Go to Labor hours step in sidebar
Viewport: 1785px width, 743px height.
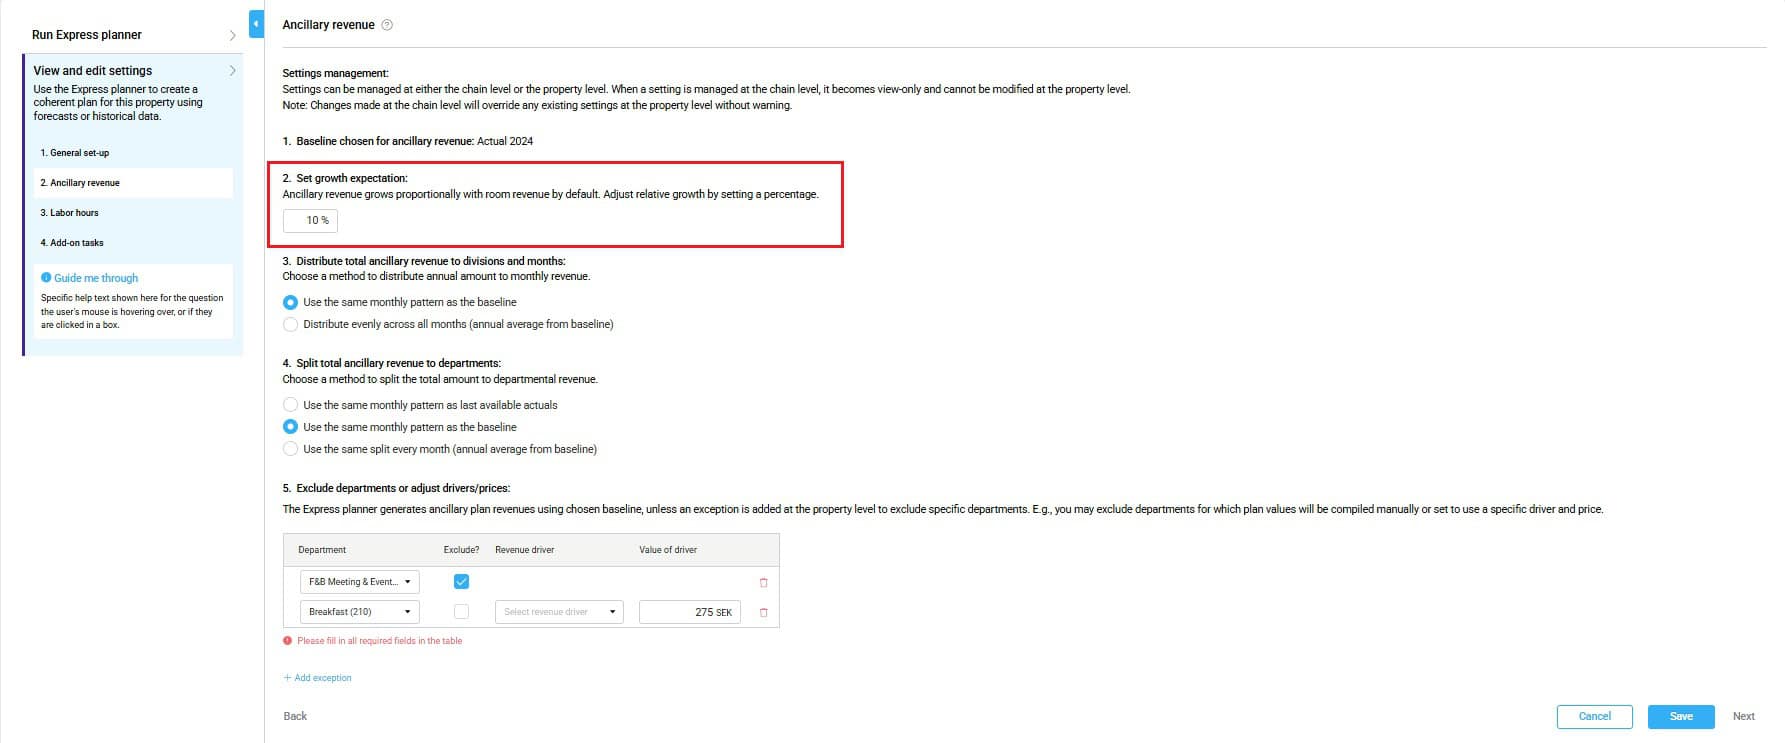coord(70,213)
